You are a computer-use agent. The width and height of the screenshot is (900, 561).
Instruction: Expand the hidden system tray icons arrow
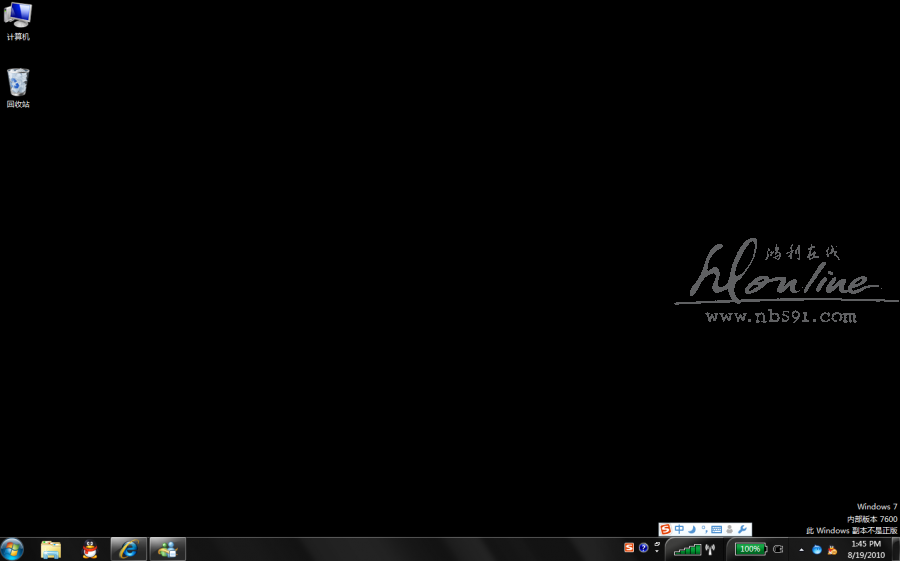[x=801, y=549]
